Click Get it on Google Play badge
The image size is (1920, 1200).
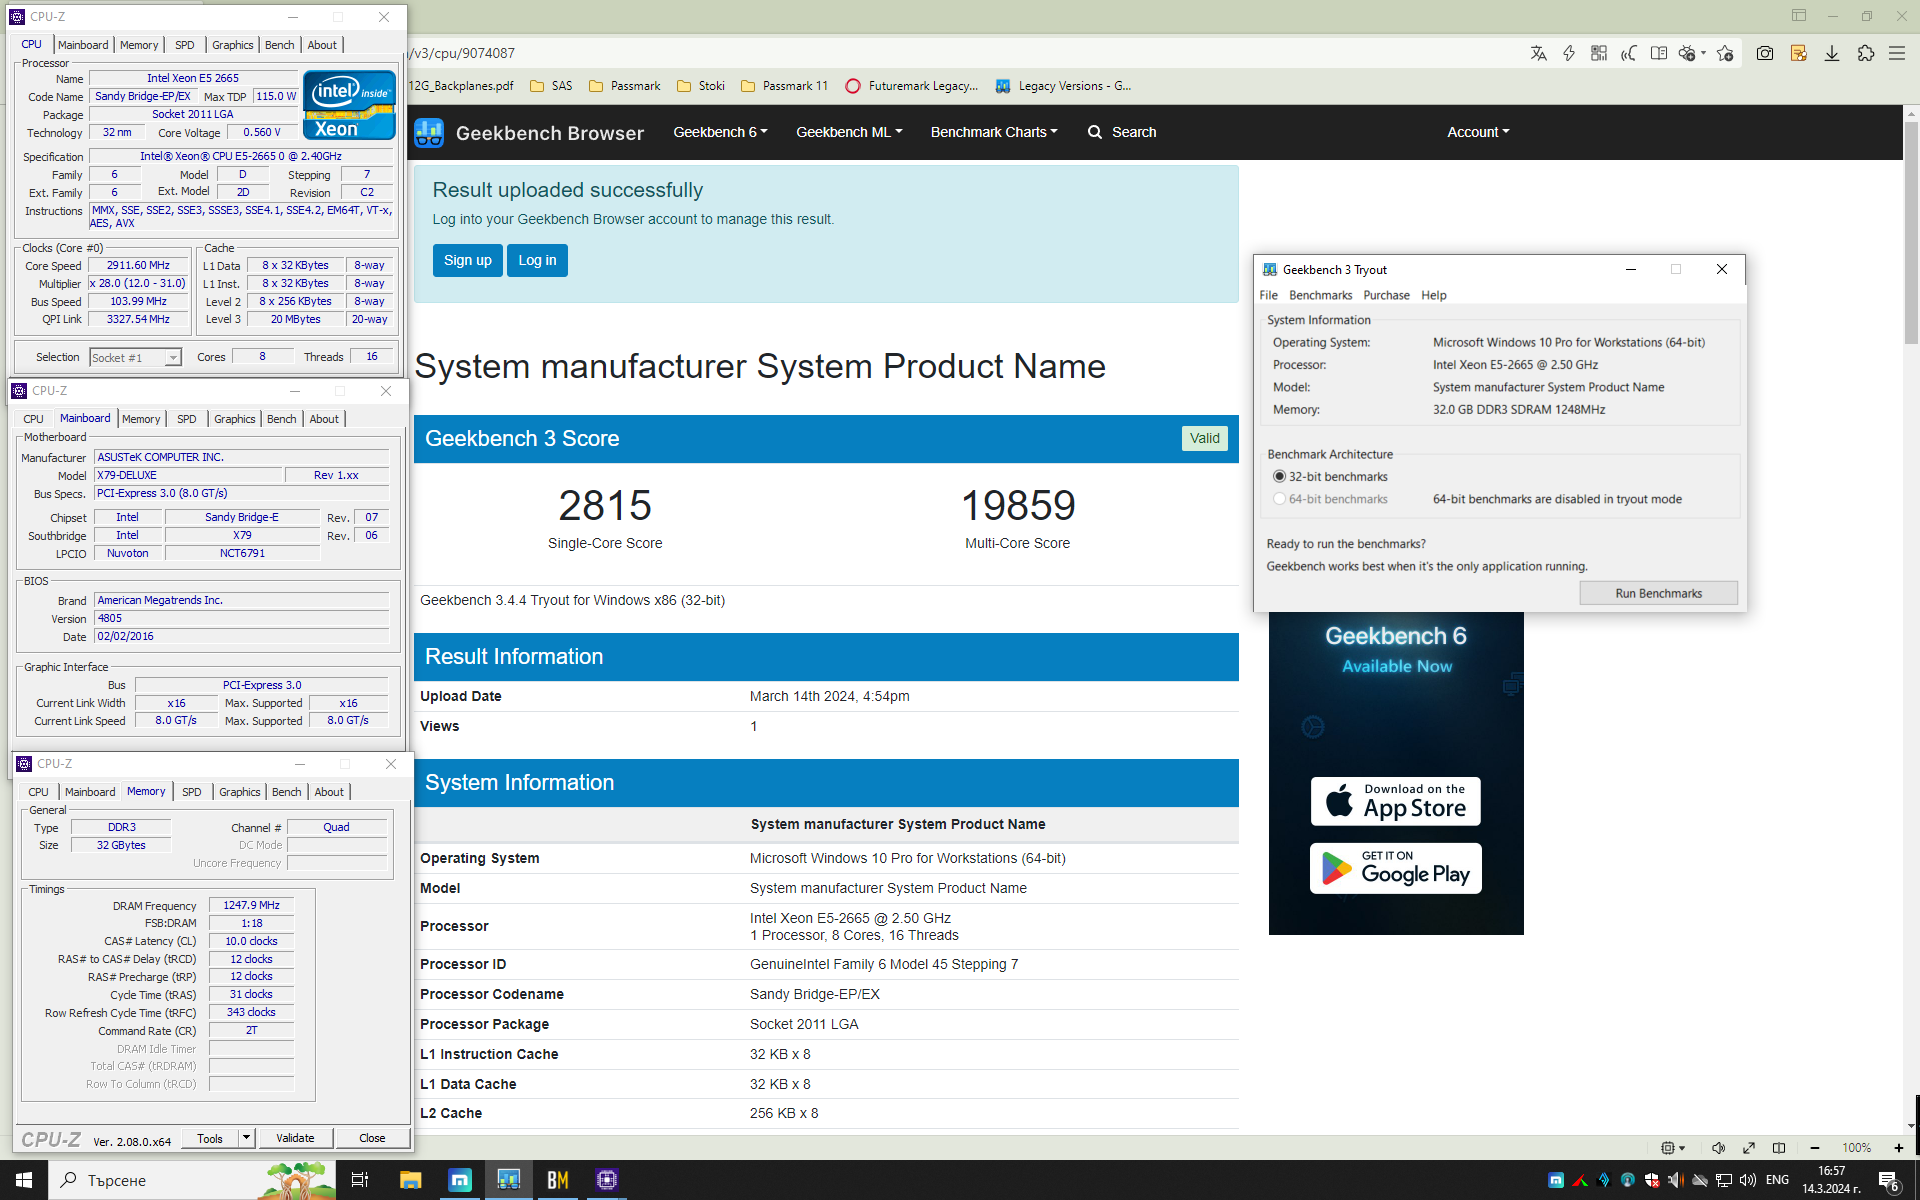coord(1396,868)
